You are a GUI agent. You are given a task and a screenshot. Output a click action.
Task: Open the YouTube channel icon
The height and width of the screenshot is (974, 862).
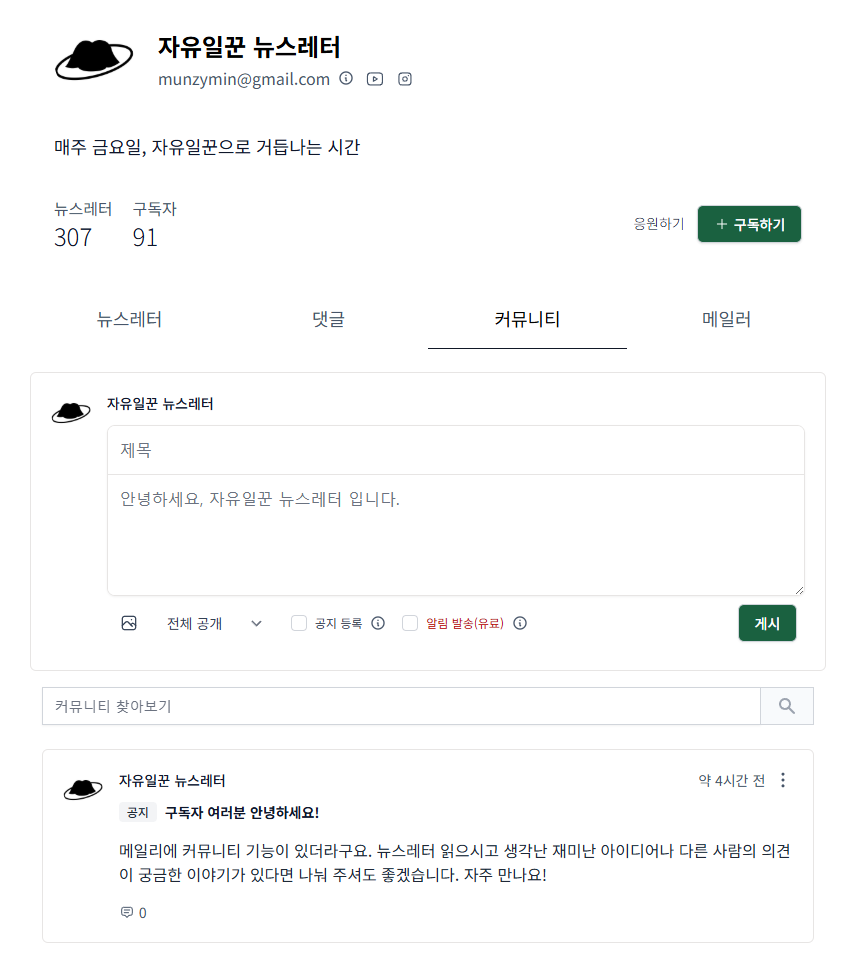pyautogui.click(x=375, y=78)
